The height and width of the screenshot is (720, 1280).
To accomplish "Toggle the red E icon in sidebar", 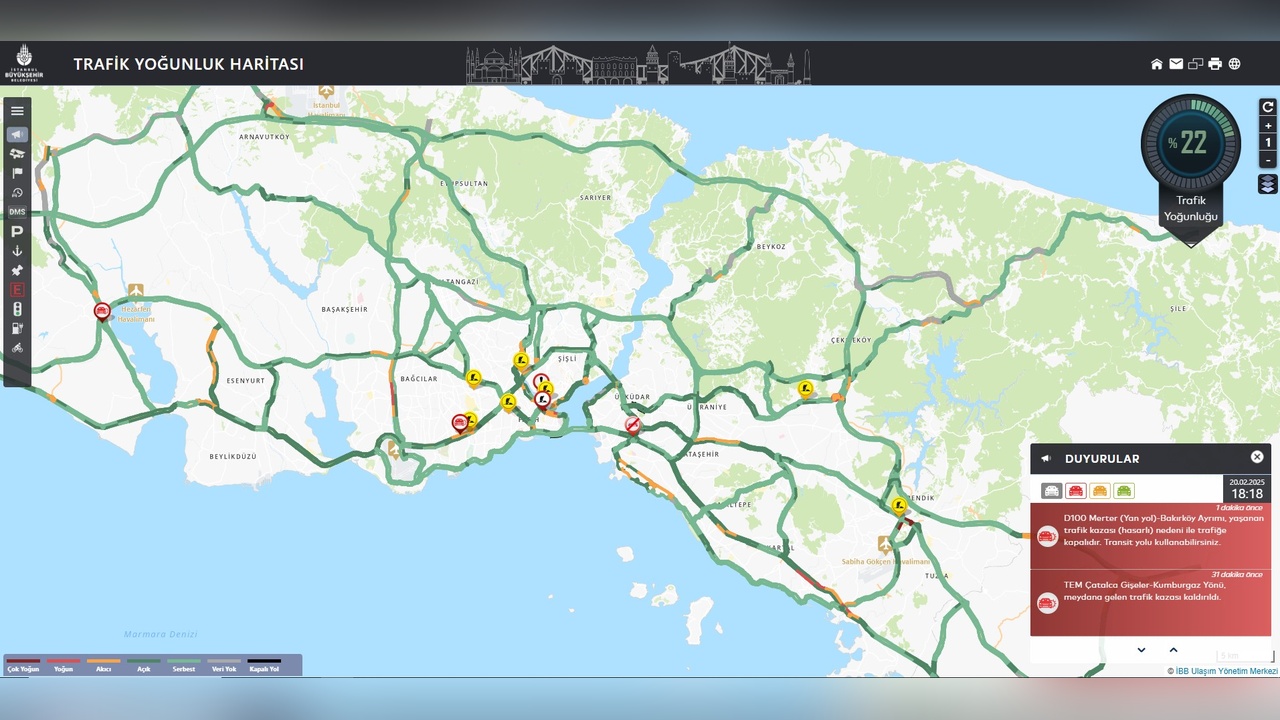I will 17,290.
